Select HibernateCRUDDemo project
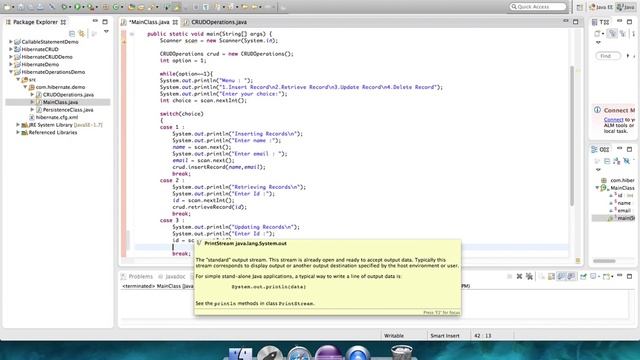Viewport: 640px width, 360px height. 47,57
